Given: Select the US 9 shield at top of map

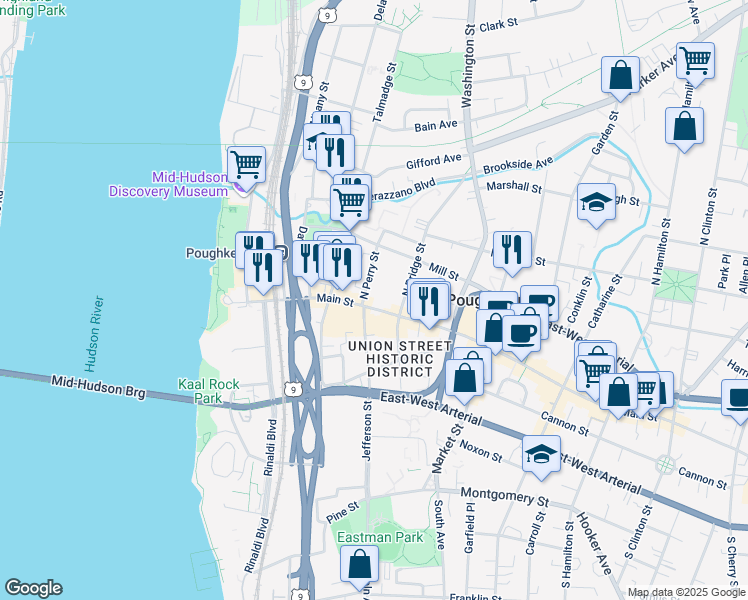Looking at the screenshot, I should click(326, 16).
